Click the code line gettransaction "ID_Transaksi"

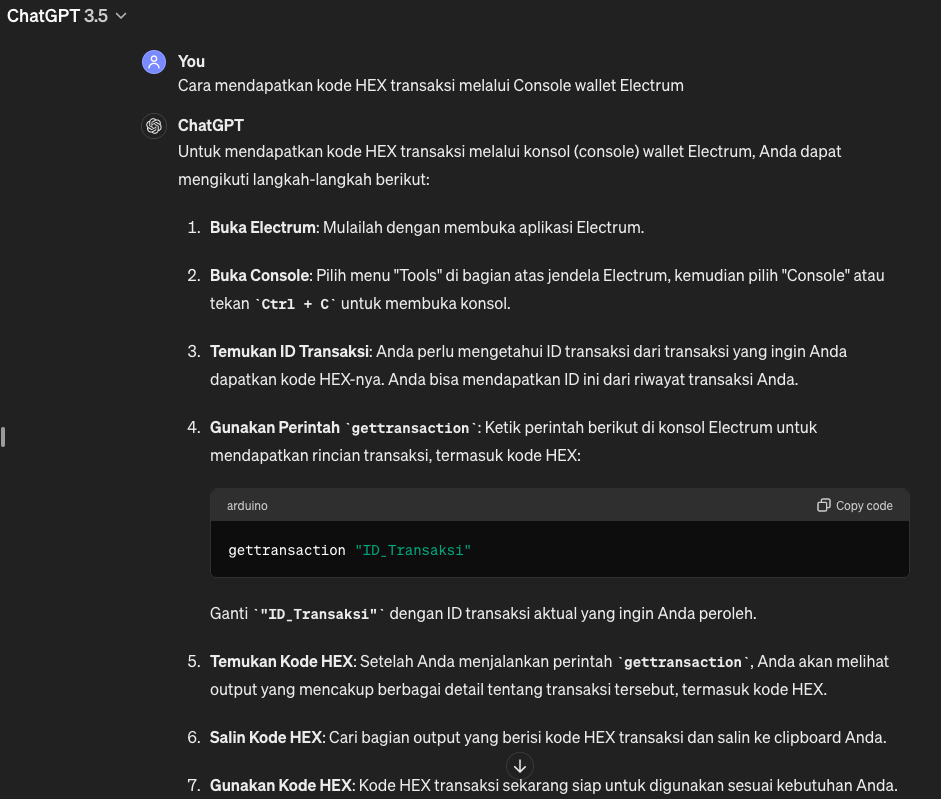(350, 550)
